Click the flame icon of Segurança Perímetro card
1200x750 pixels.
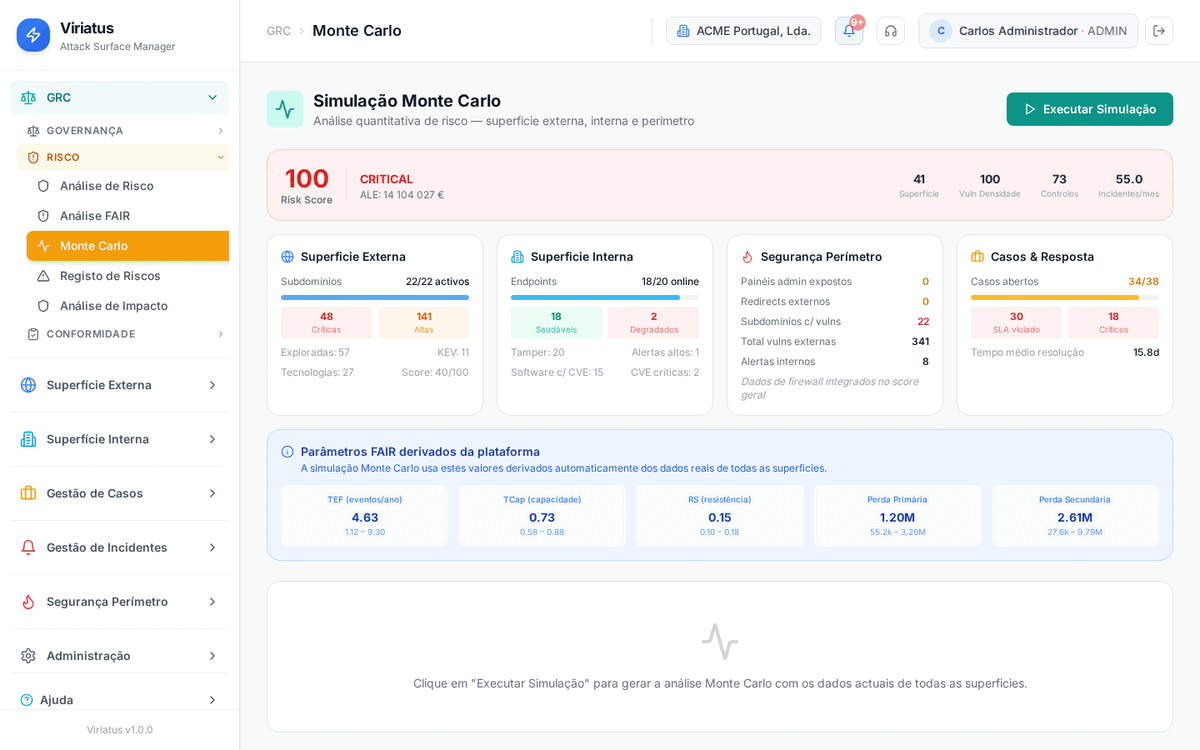click(x=748, y=257)
